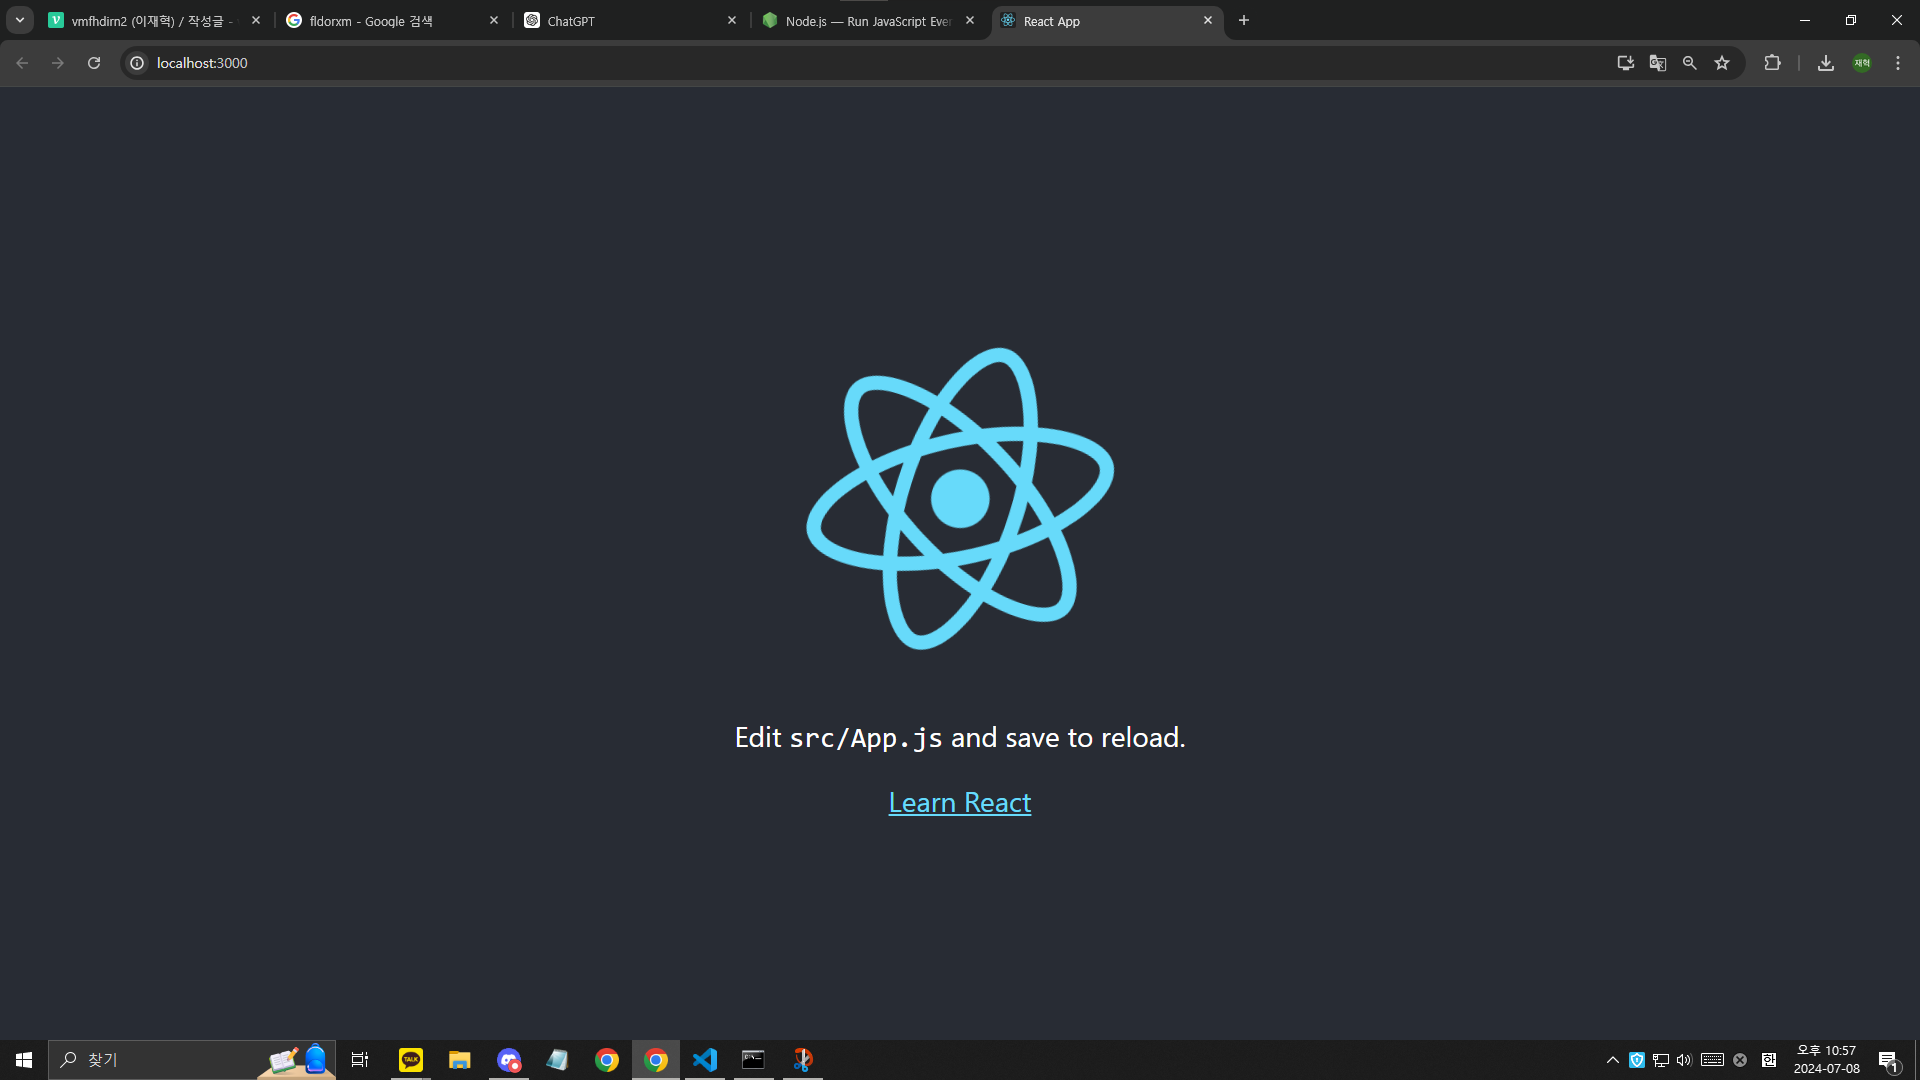The height and width of the screenshot is (1080, 1920).
Task: Toggle Windows Security shield in system tray
Action: tap(1637, 1059)
